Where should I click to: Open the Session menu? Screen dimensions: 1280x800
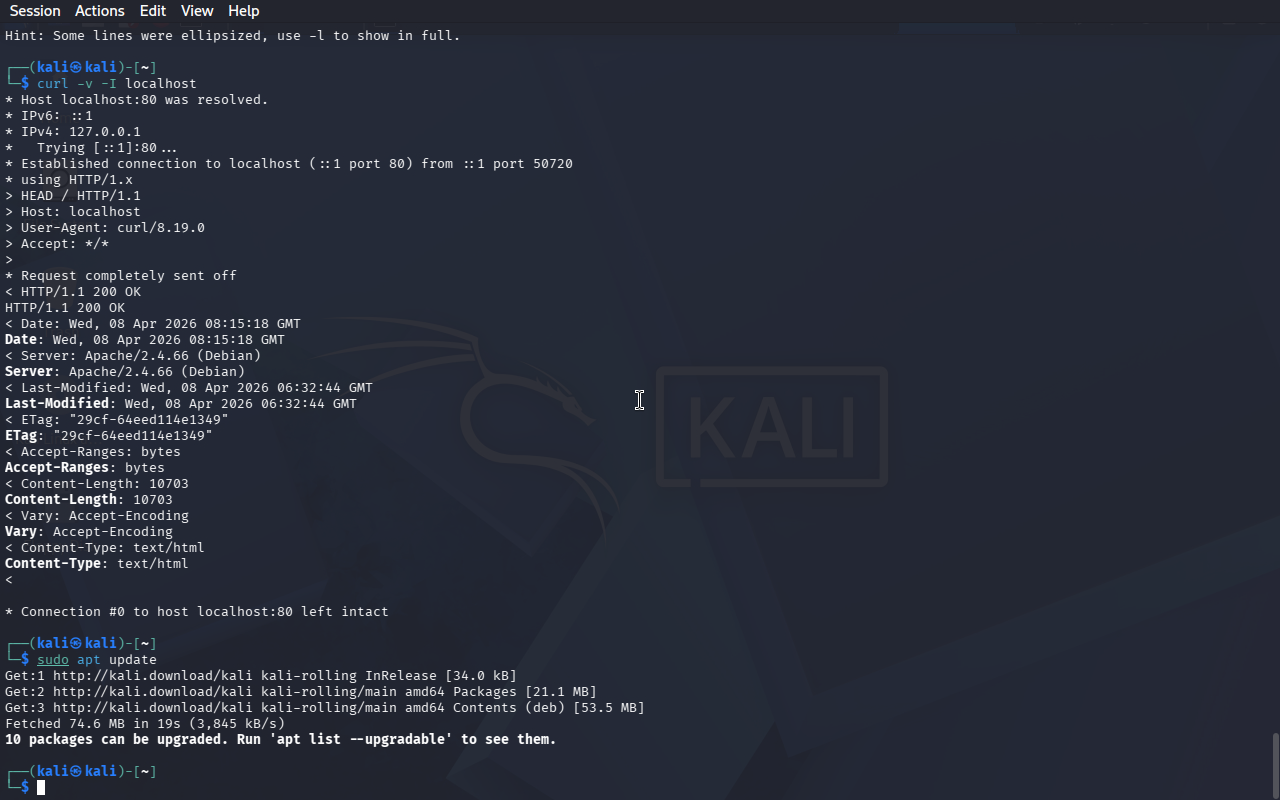point(35,11)
